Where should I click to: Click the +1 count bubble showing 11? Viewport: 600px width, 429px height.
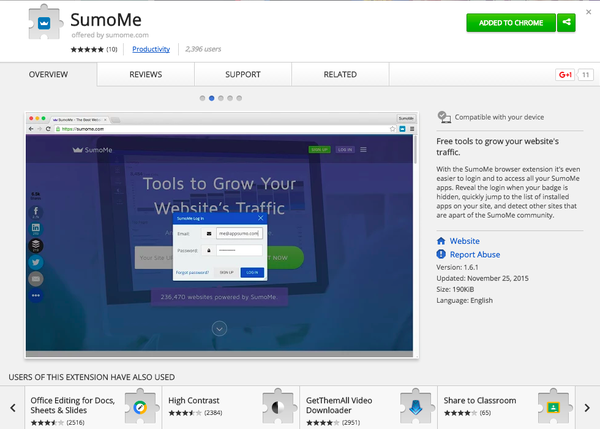(x=585, y=75)
